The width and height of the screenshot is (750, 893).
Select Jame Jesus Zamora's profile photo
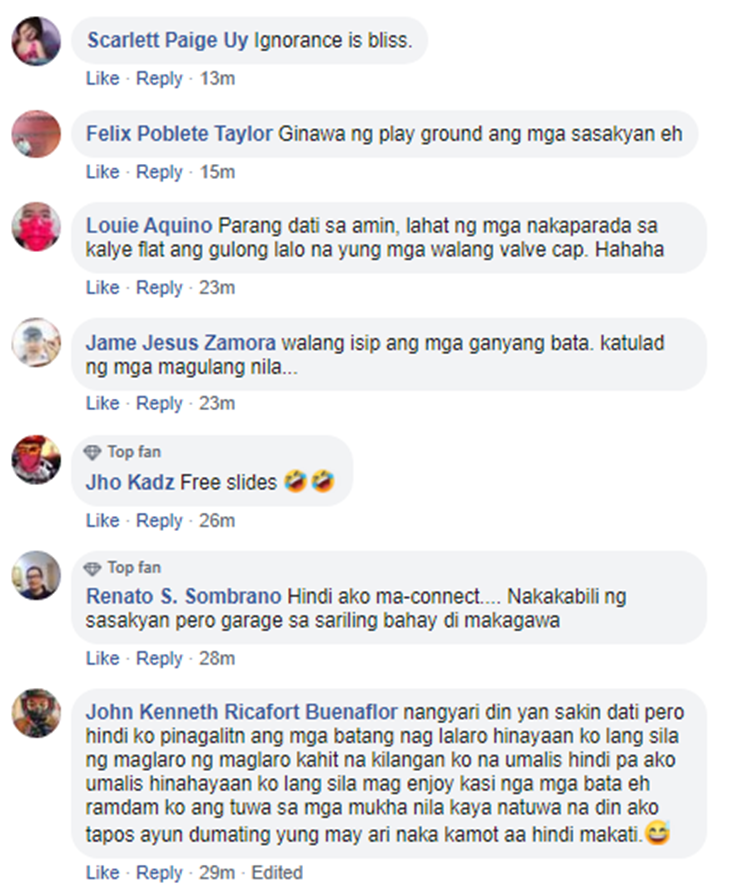click(x=36, y=342)
